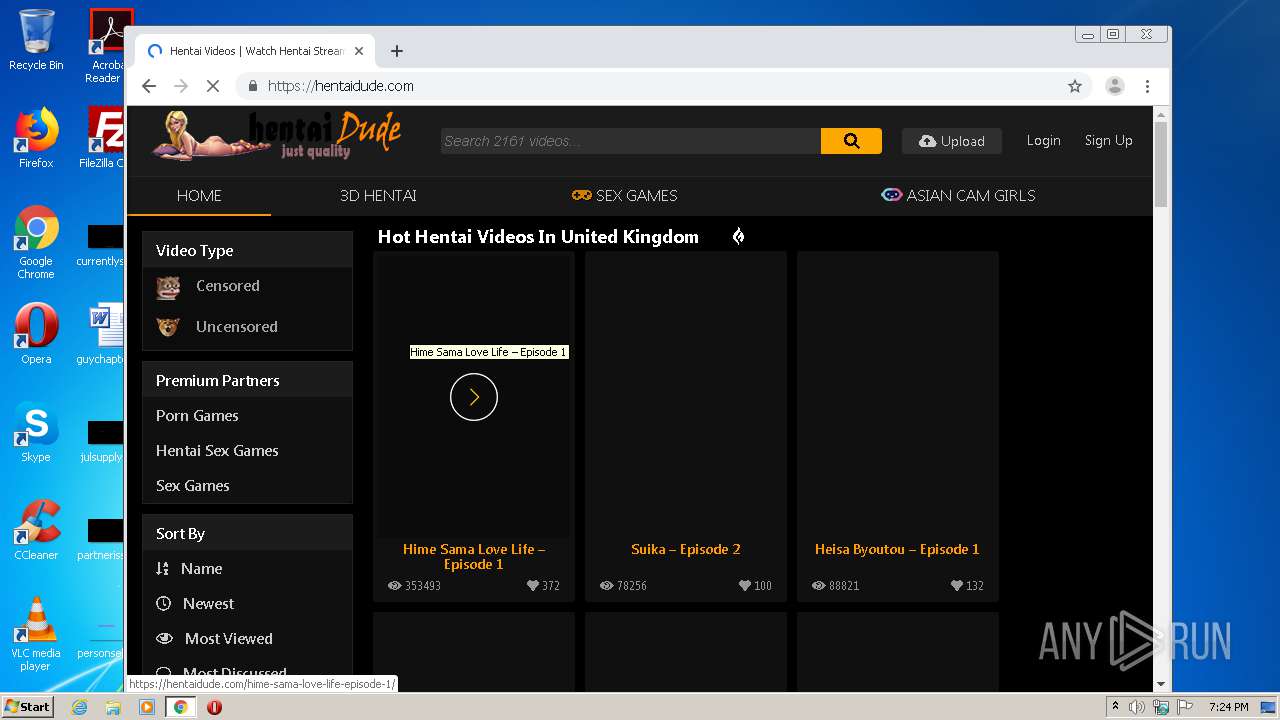The width and height of the screenshot is (1280, 720).
Task: Filter videos by Uncensored type
Action: [x=236, y=327]
